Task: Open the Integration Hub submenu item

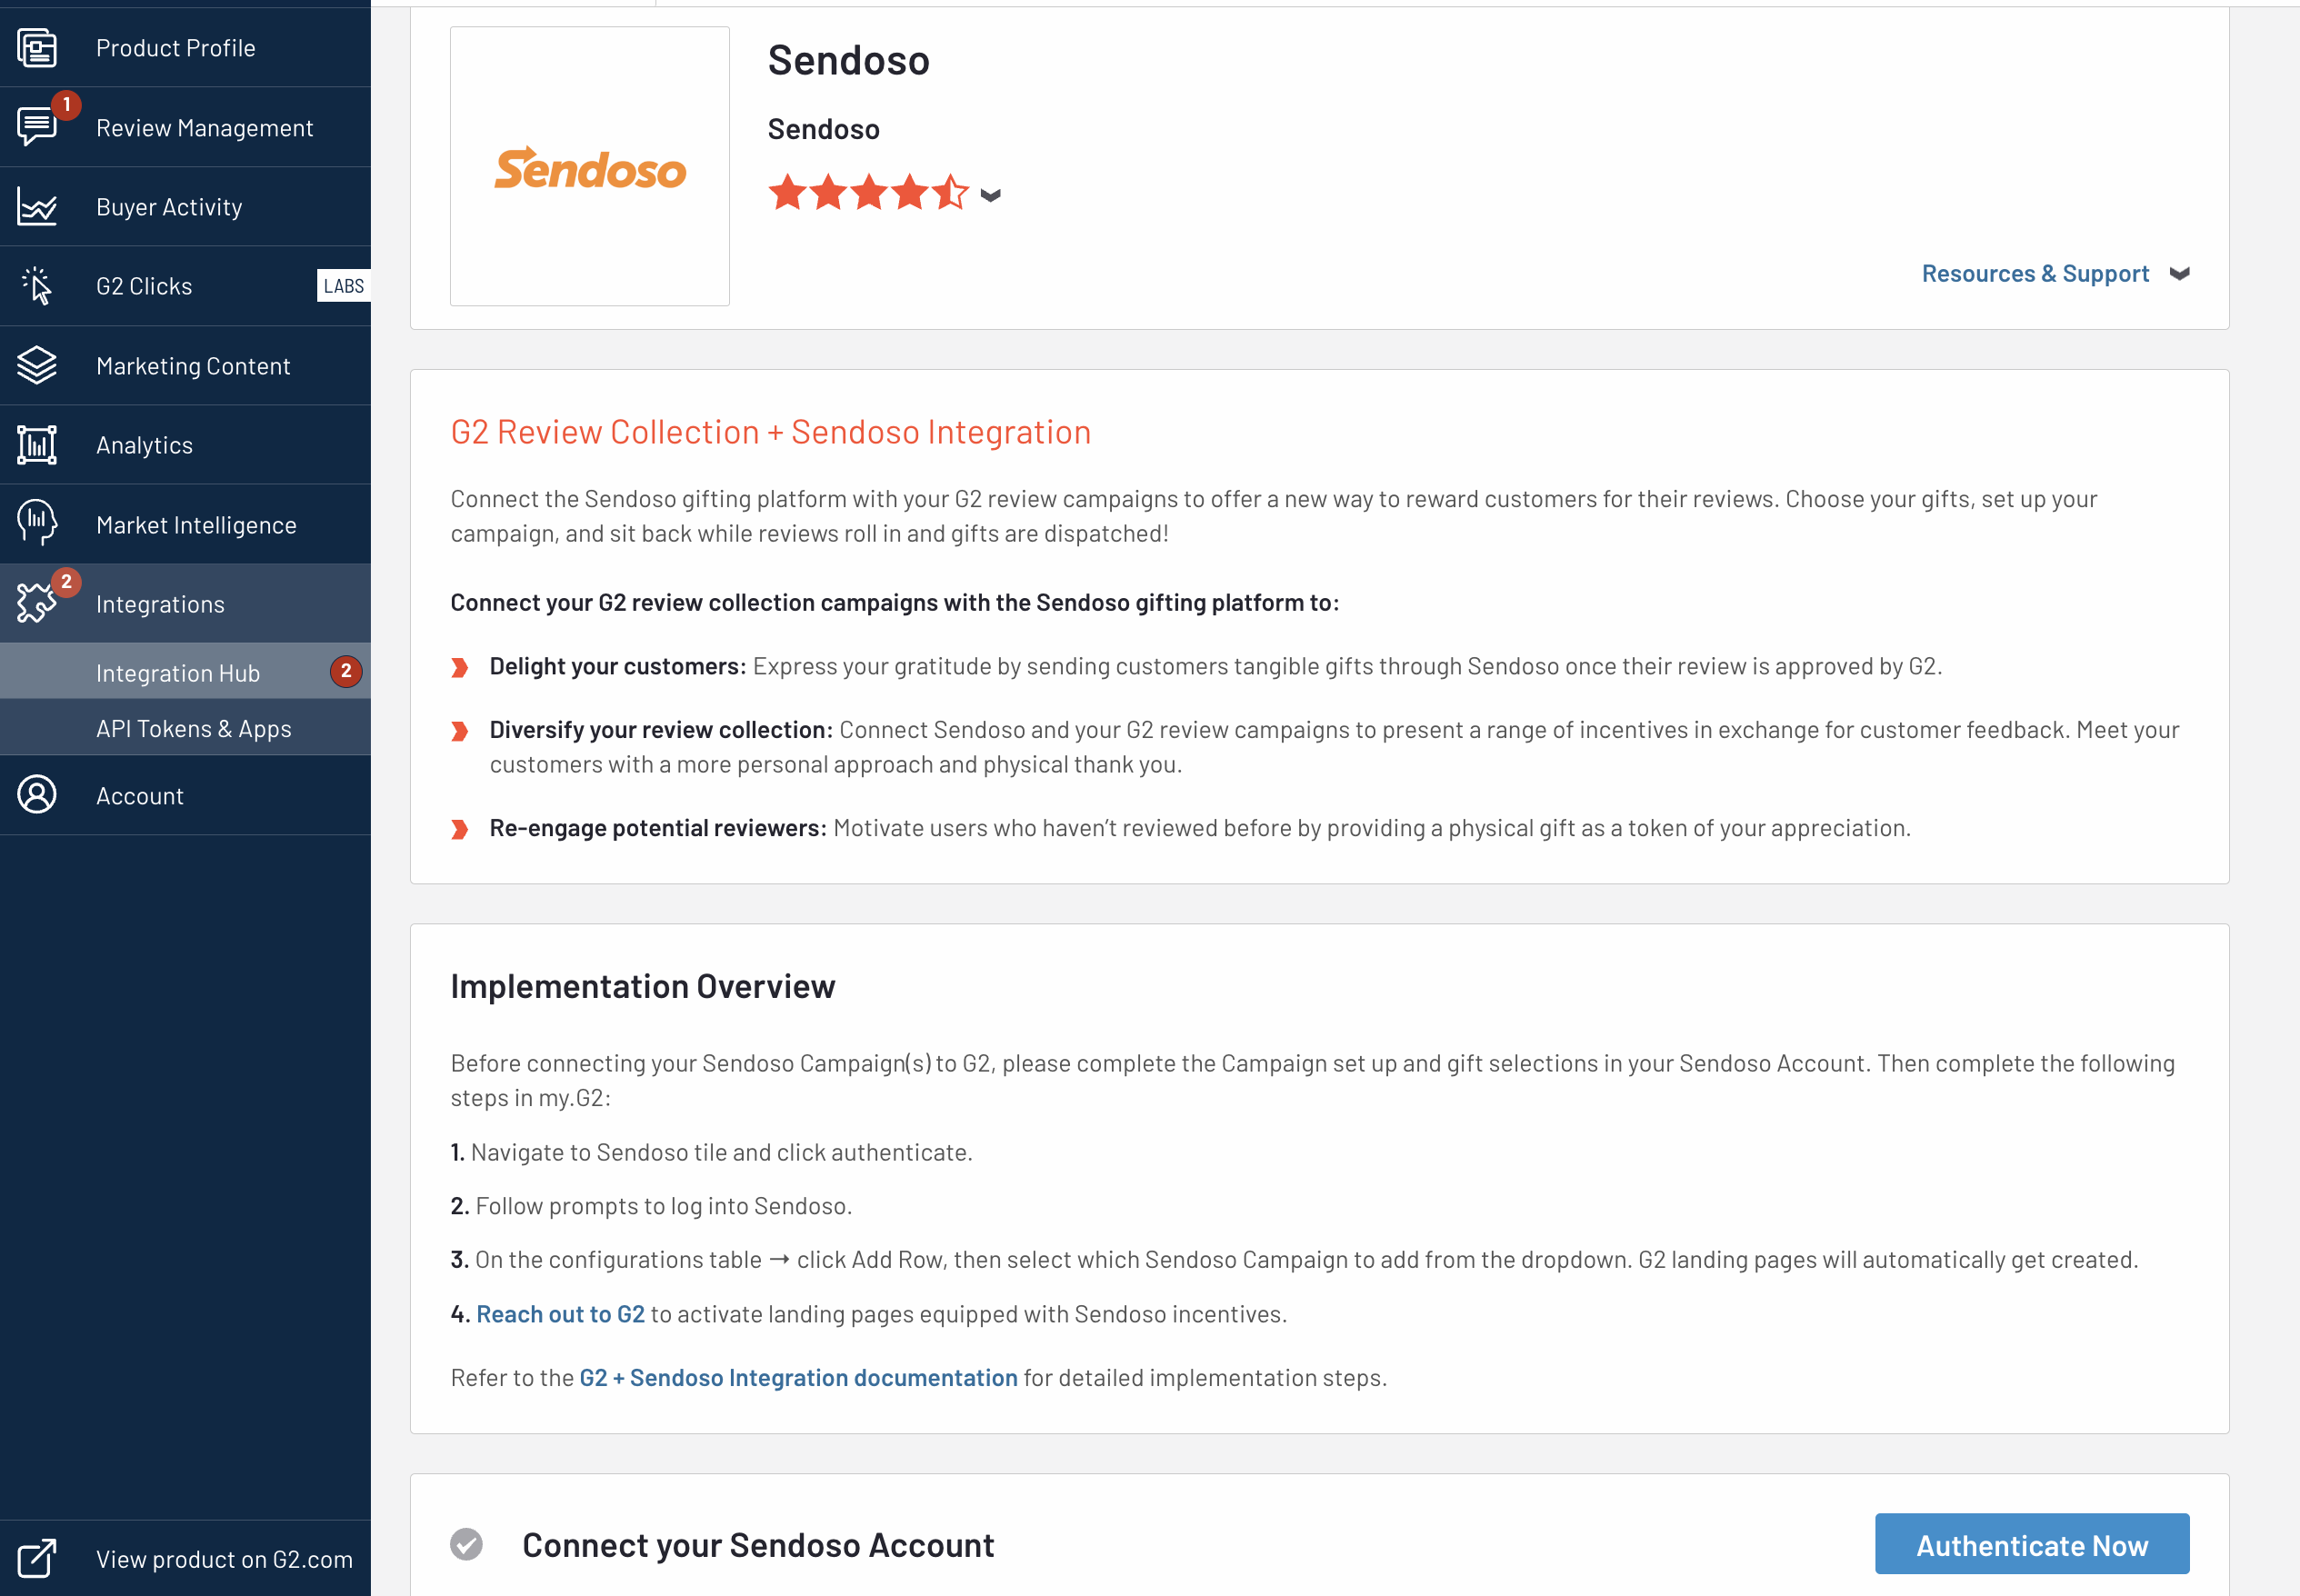Action: point(178,673)
